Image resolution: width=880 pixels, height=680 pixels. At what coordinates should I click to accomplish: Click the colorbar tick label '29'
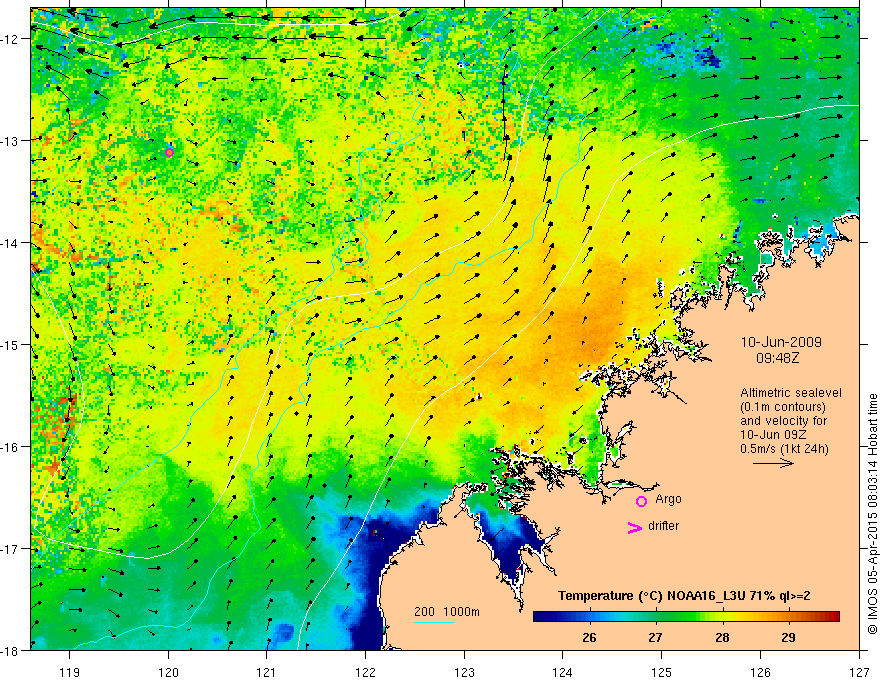point(788,637)
